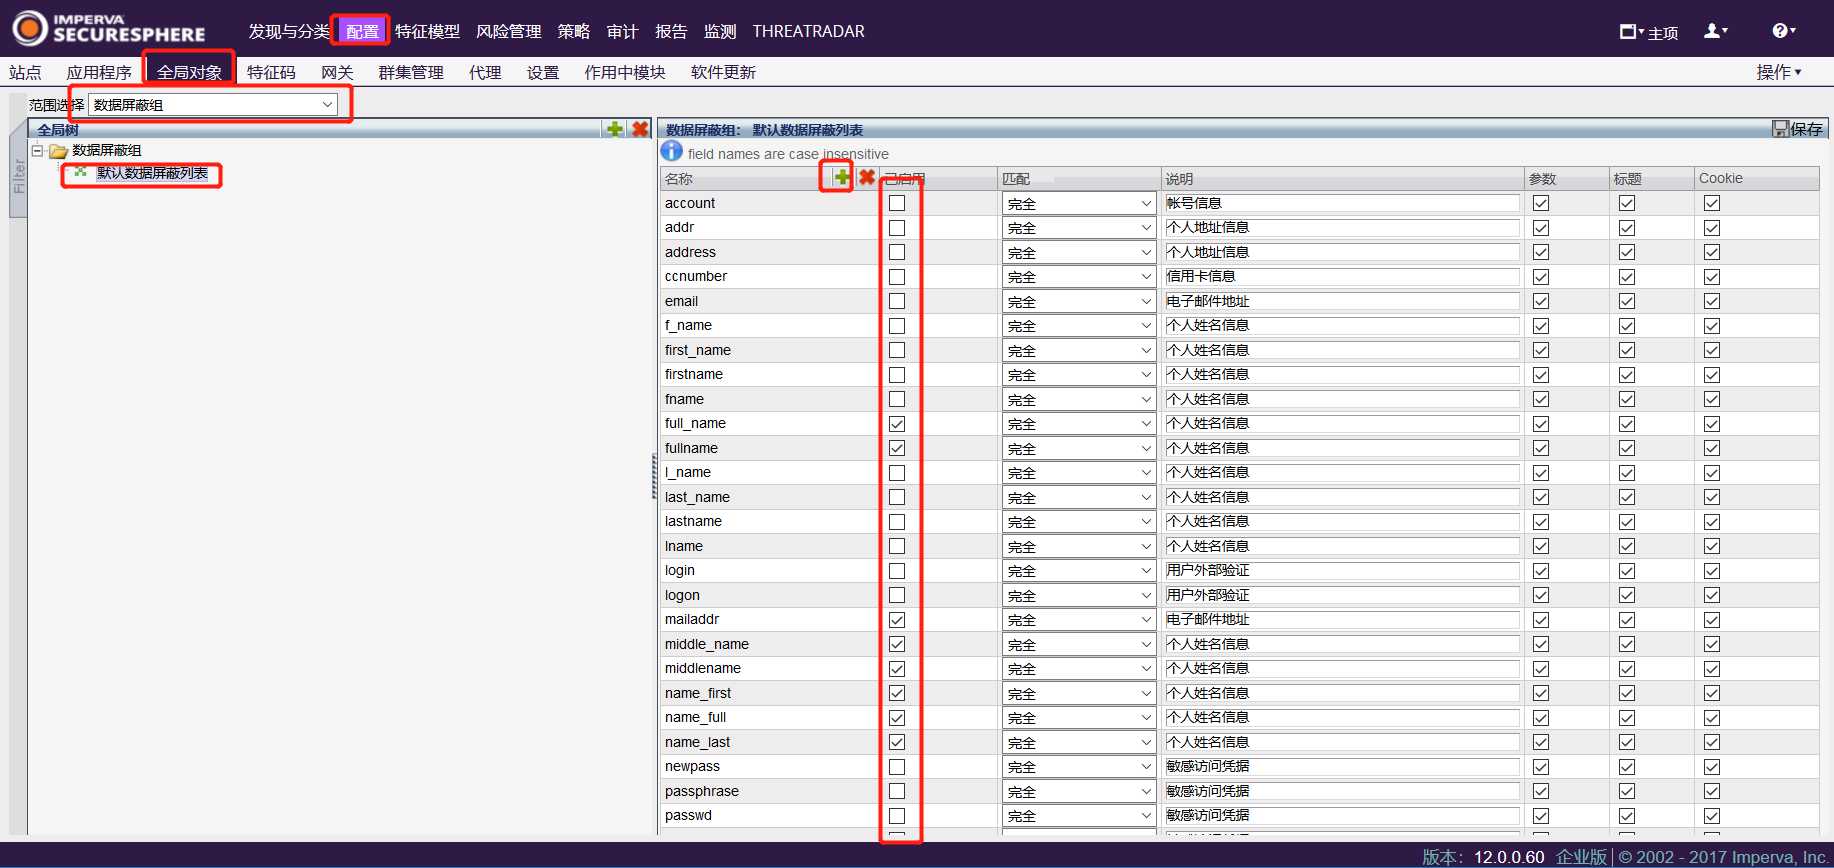Open the 配置 main menu
1834x868 pixels.
click(x=362, y=31)
